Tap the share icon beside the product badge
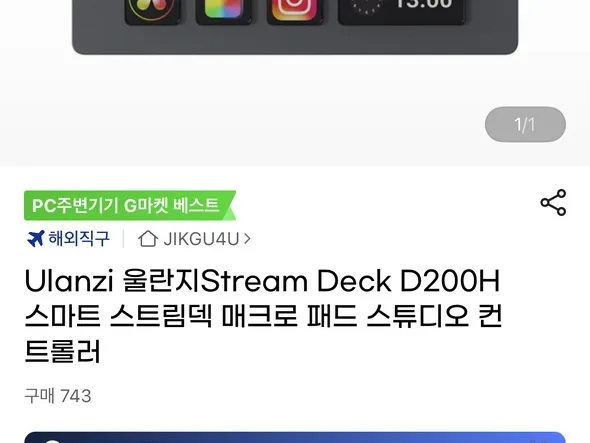Image resolution: width=590 pixels, height=443 pixels. coord(553,202)
